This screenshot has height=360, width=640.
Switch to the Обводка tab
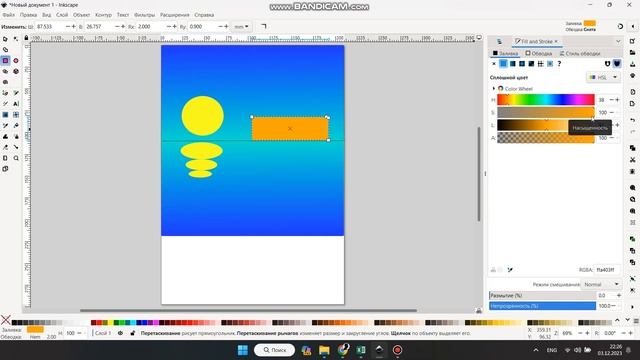click(x=539, y=53)
